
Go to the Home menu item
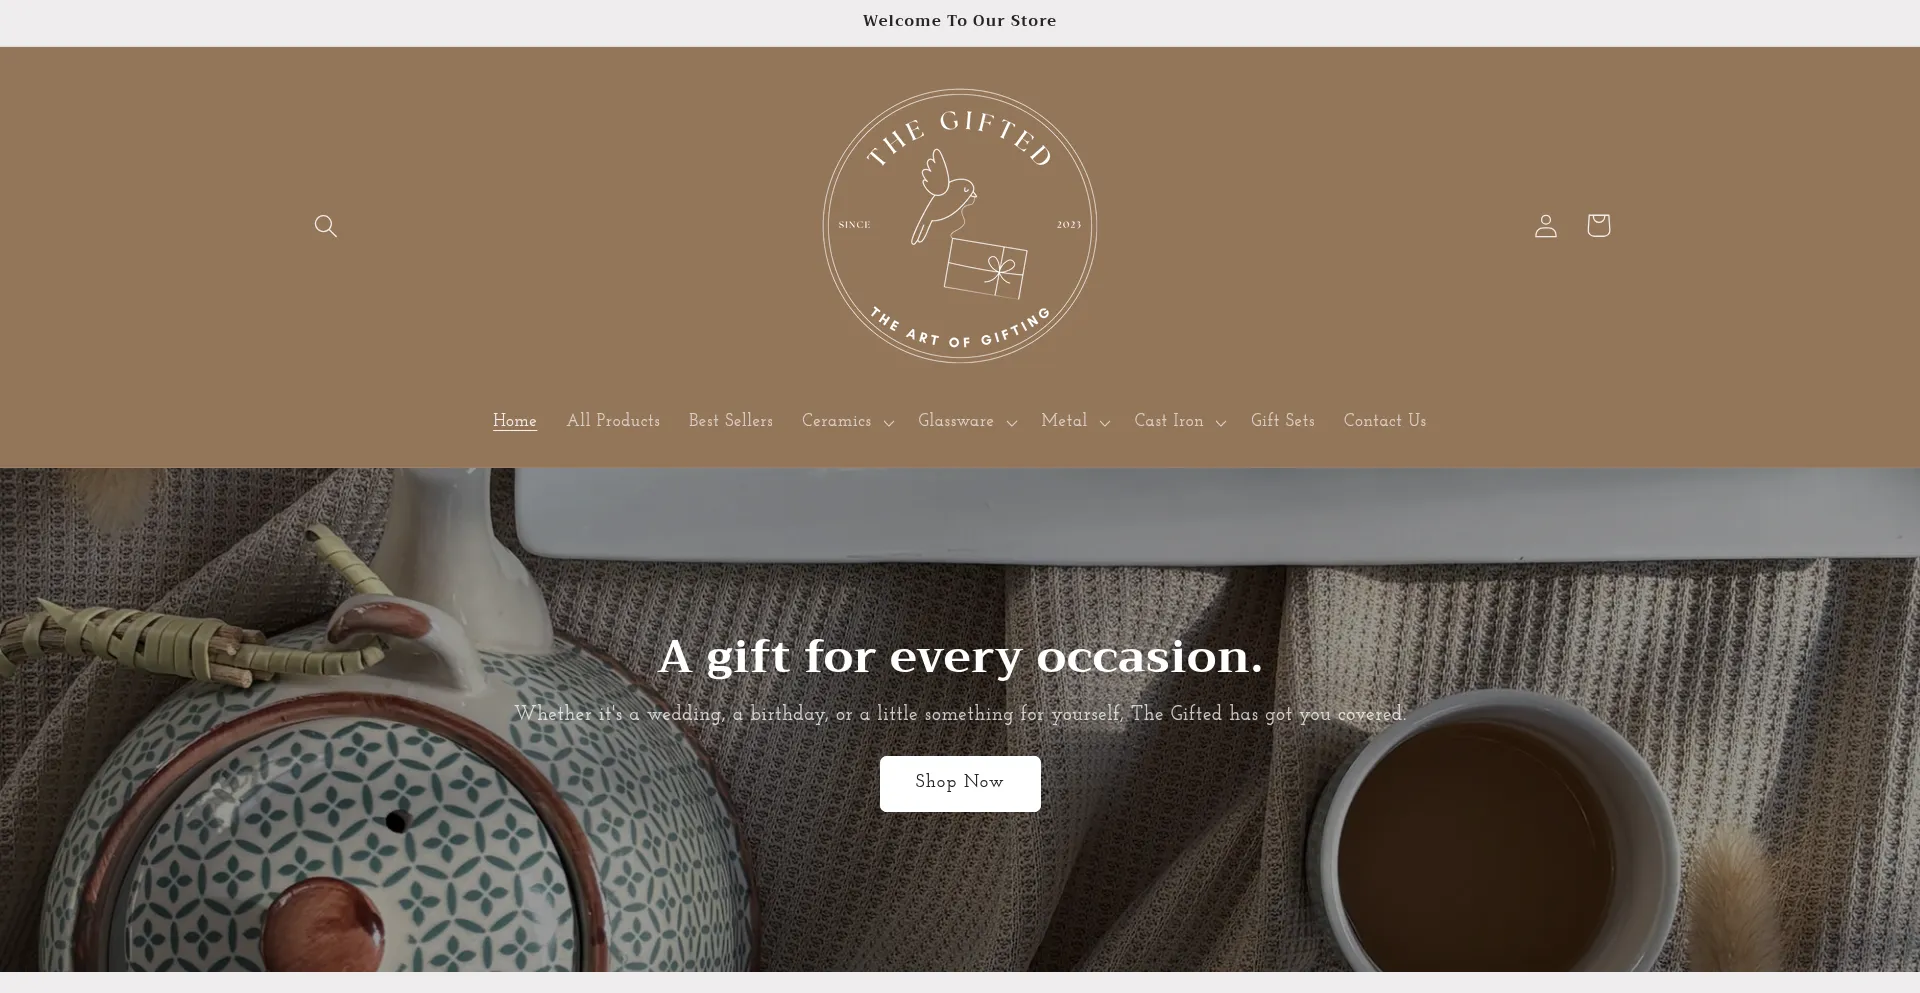tap(515, 421)
